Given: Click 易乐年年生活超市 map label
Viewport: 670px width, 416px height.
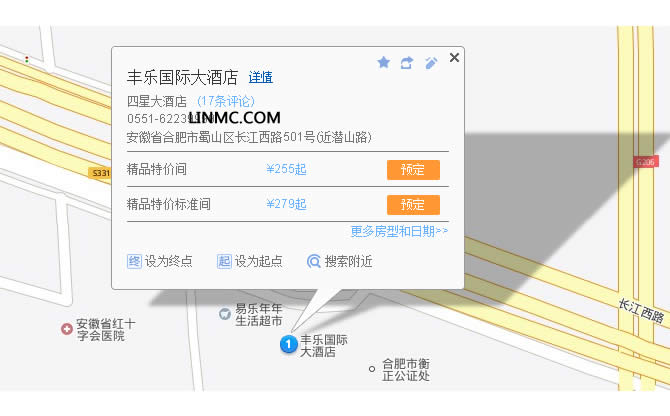Looking at the screenshot, I should (259, 314).
